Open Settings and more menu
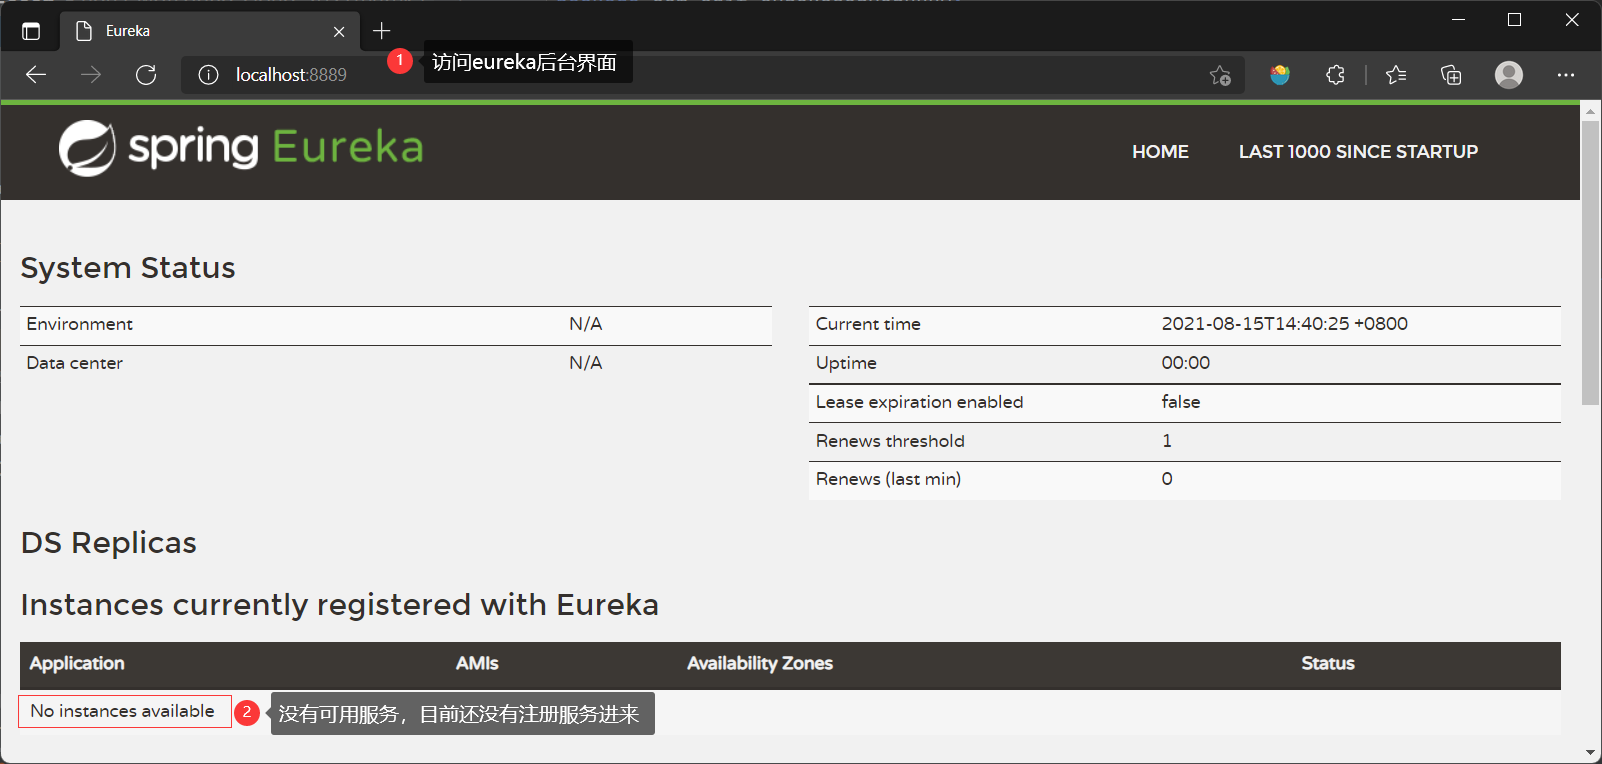The image size is (1602, 764). (x=1566, y=75)
